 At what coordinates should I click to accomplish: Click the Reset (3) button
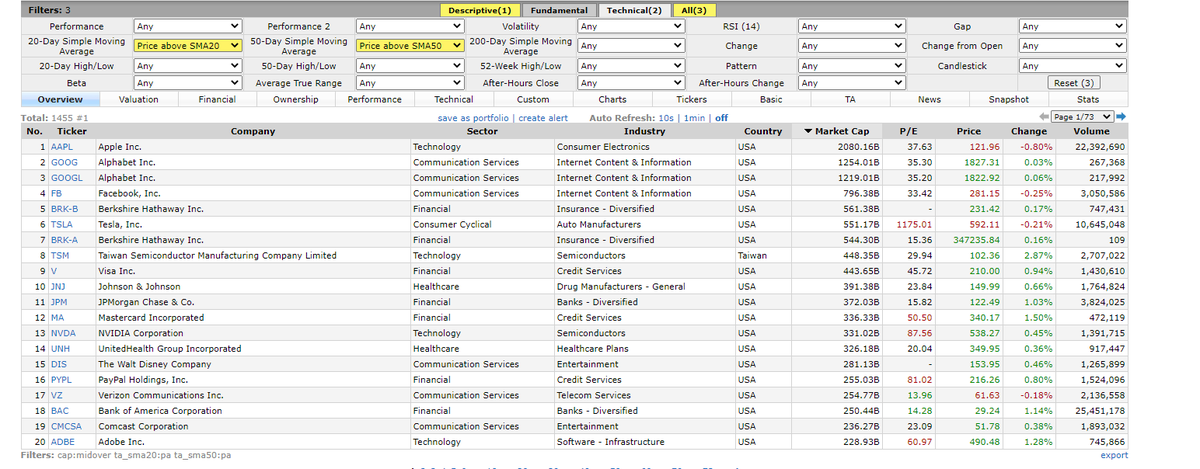(1075, 83)
